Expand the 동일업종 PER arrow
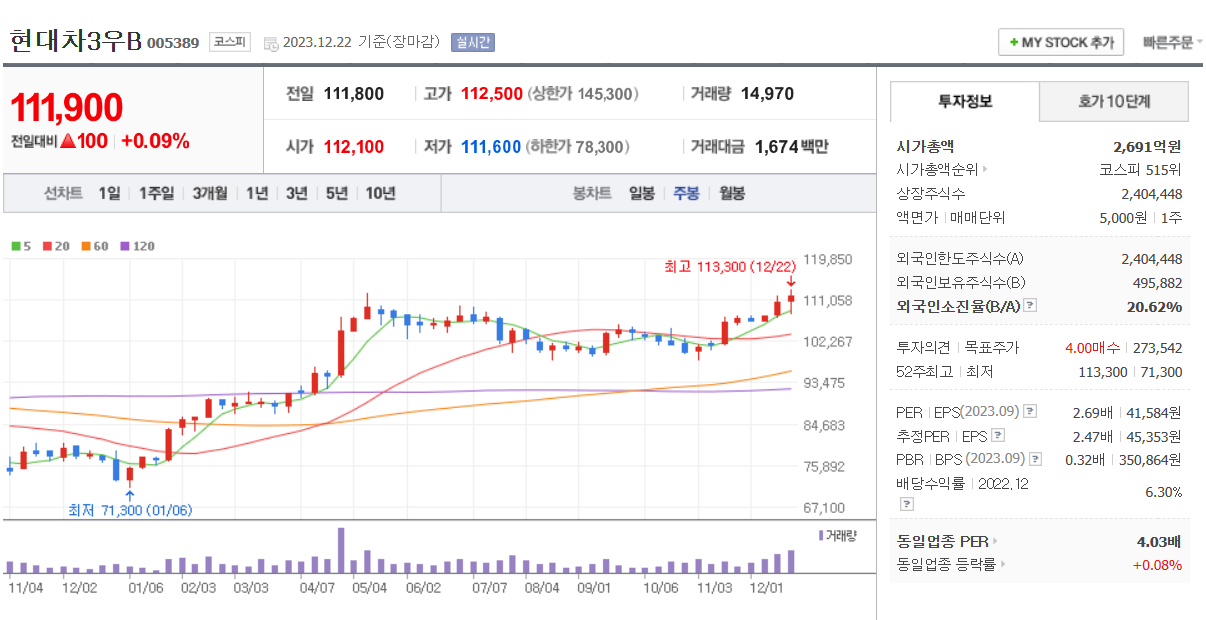The height and width of the screenshot is (620, 1206). click(995, 541)
